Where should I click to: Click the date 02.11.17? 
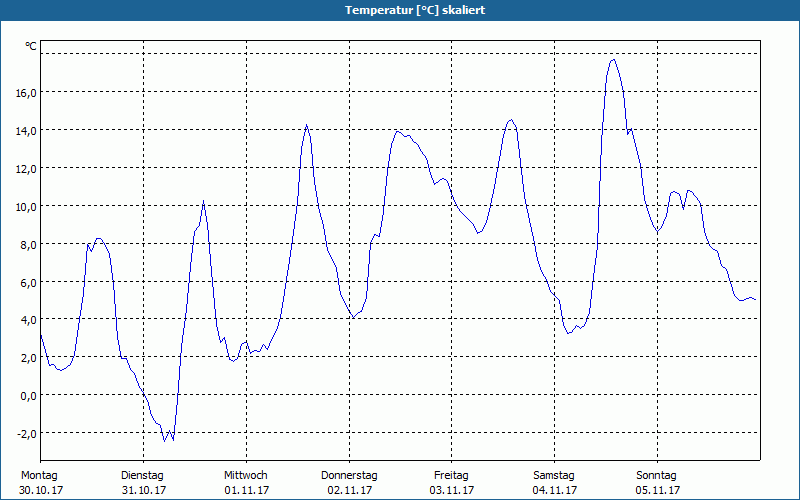[349, 490]
